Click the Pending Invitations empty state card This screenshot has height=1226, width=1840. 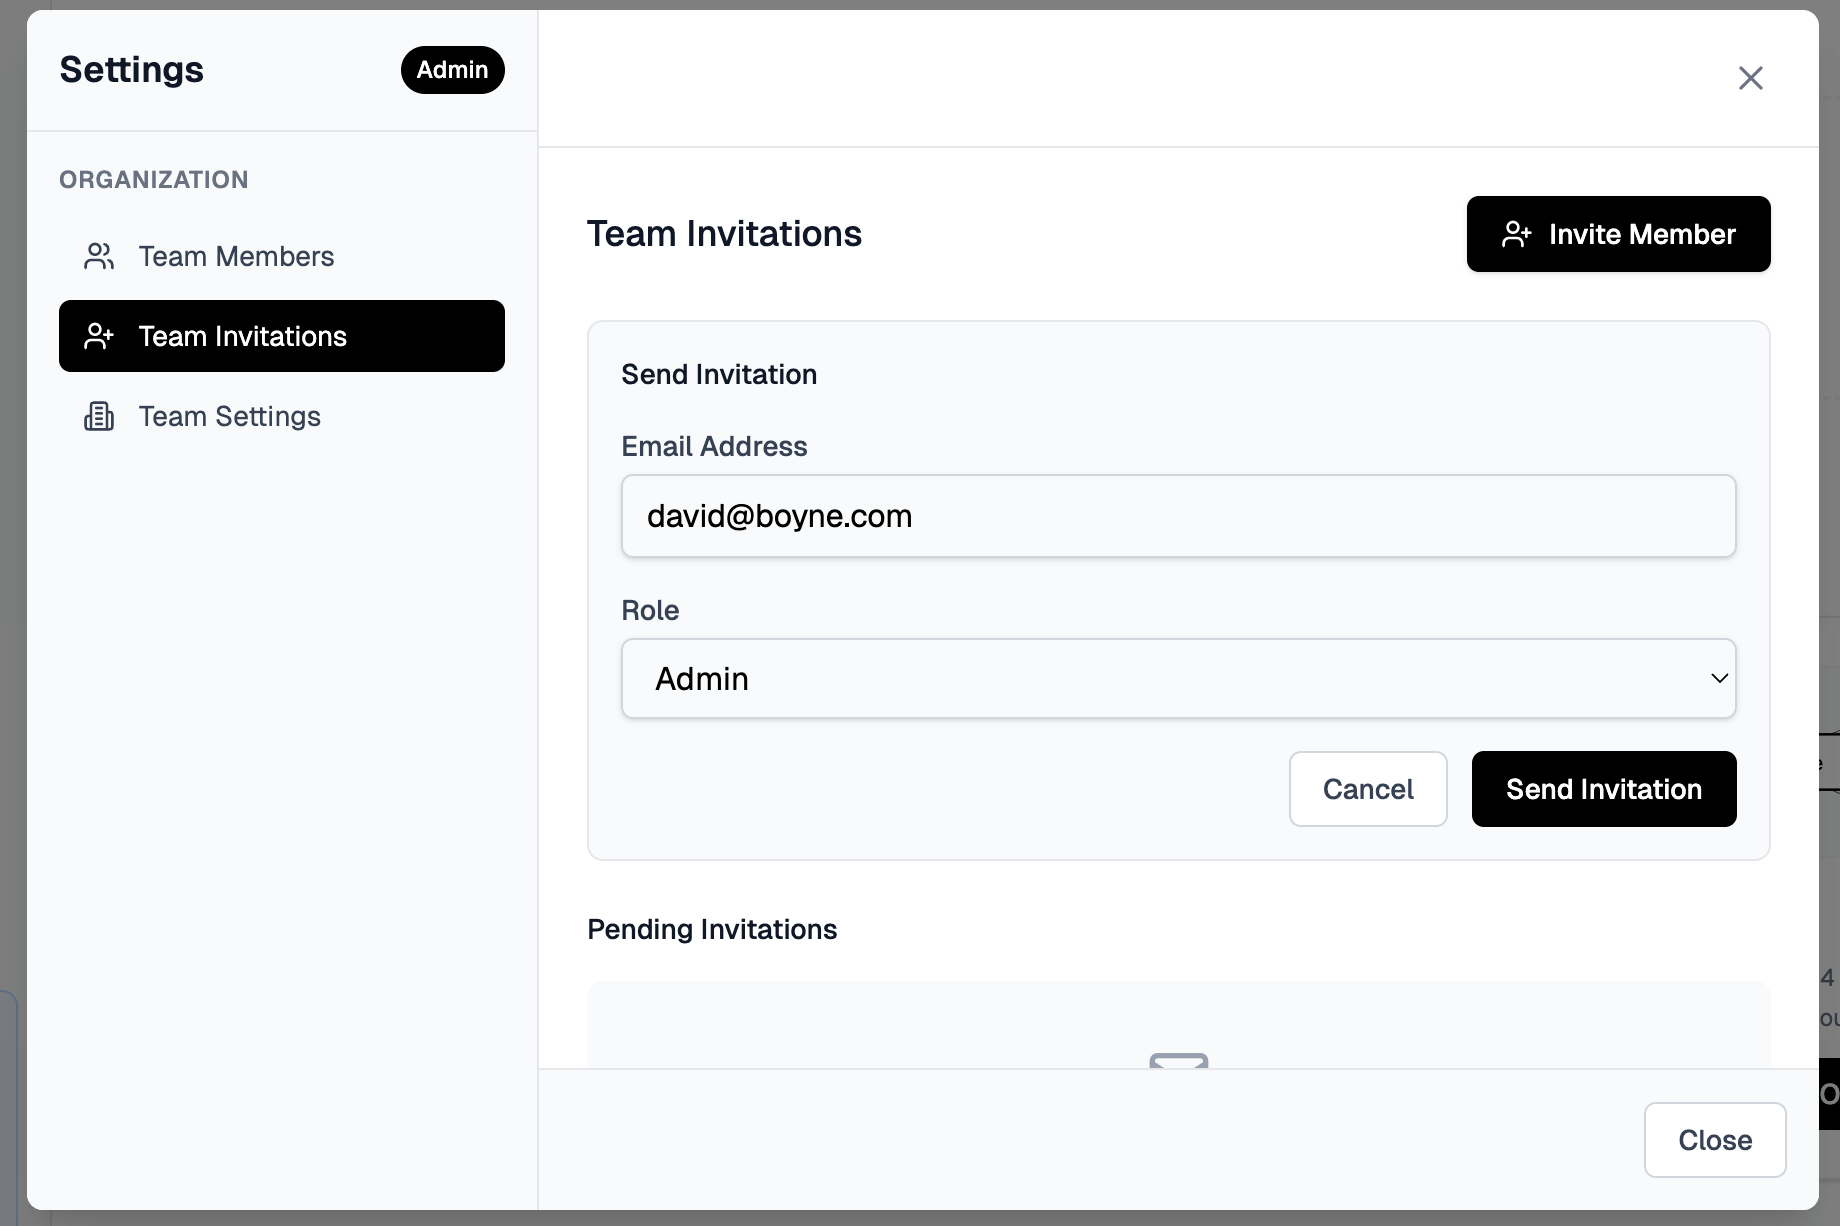click(x=1178, y=1030)
